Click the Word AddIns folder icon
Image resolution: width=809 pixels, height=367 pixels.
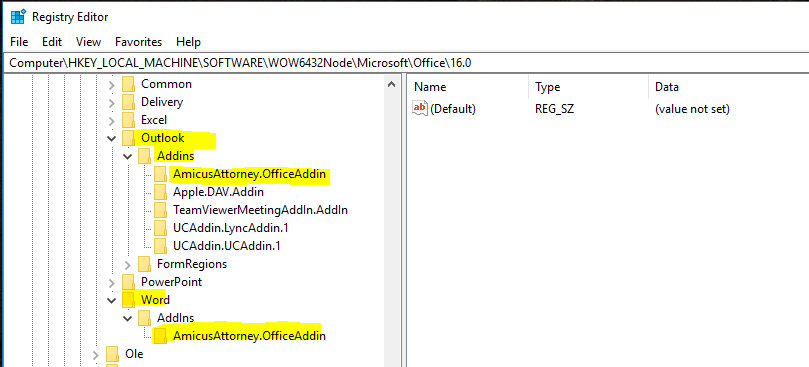[144, 318]
